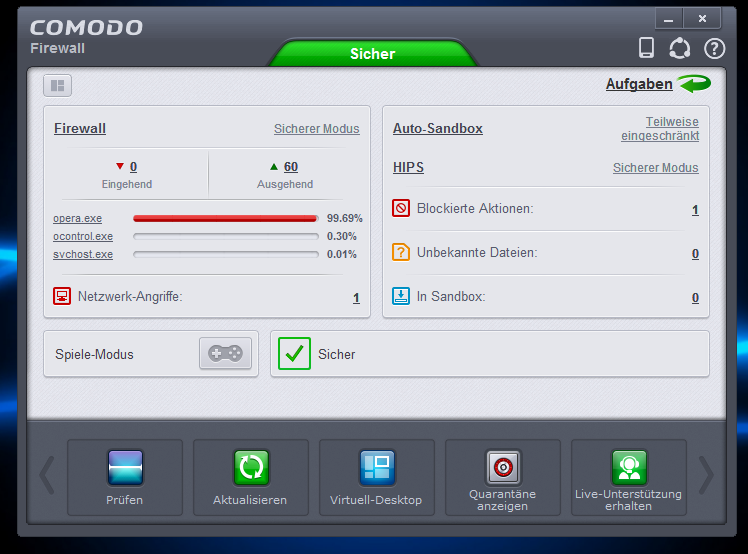Open In Sandbox count 0
This screenshot has height=554, width=748.
[x=696, y=298]
